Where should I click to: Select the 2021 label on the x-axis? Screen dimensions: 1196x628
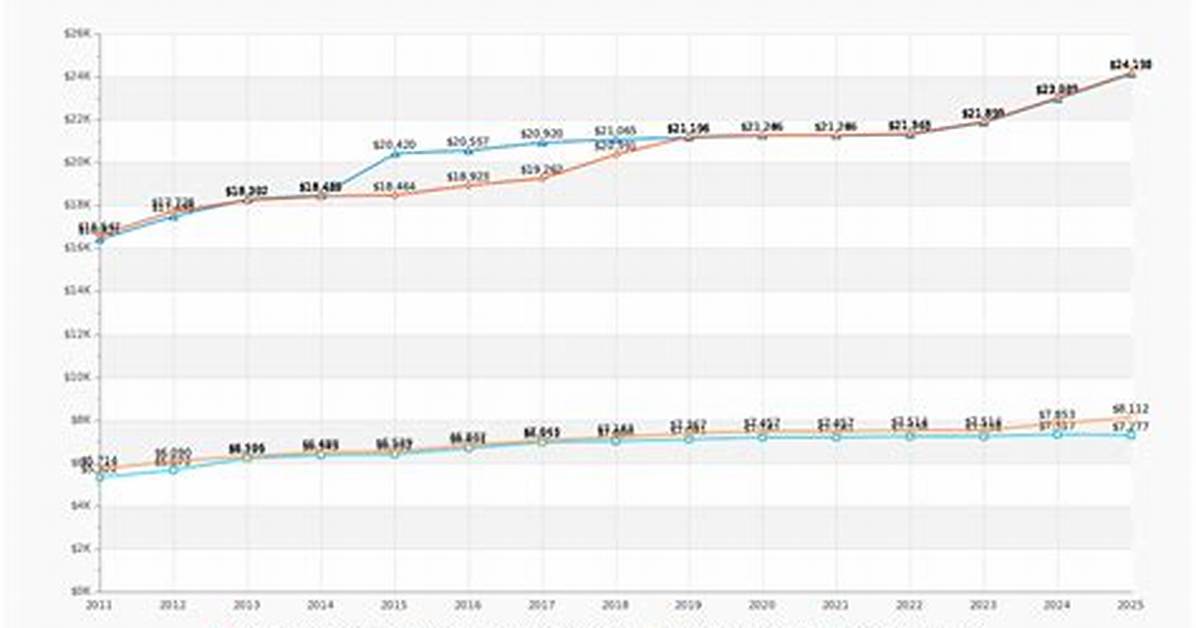(x=837, y=605)
